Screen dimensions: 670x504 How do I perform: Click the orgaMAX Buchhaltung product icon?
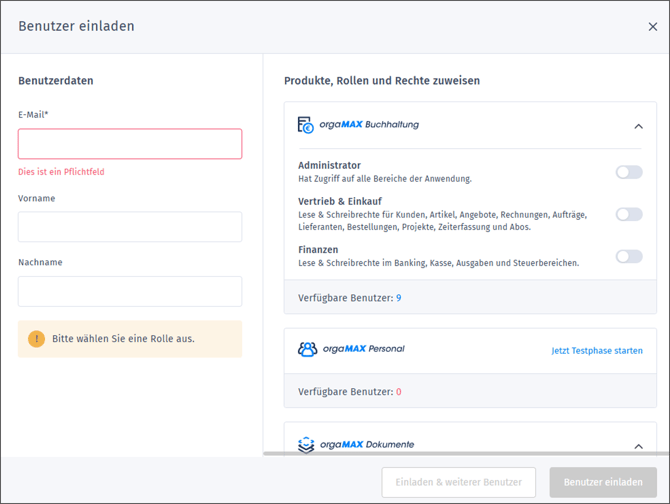click(x=306, y=125)
